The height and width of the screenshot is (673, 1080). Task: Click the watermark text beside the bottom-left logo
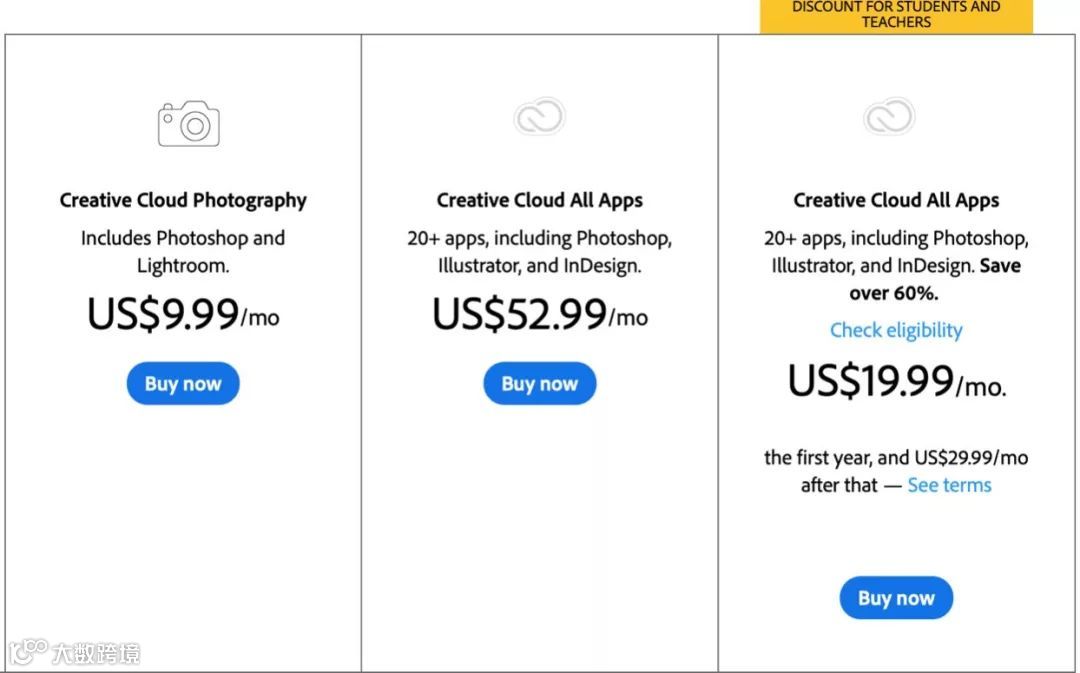(x=96, y=653)
